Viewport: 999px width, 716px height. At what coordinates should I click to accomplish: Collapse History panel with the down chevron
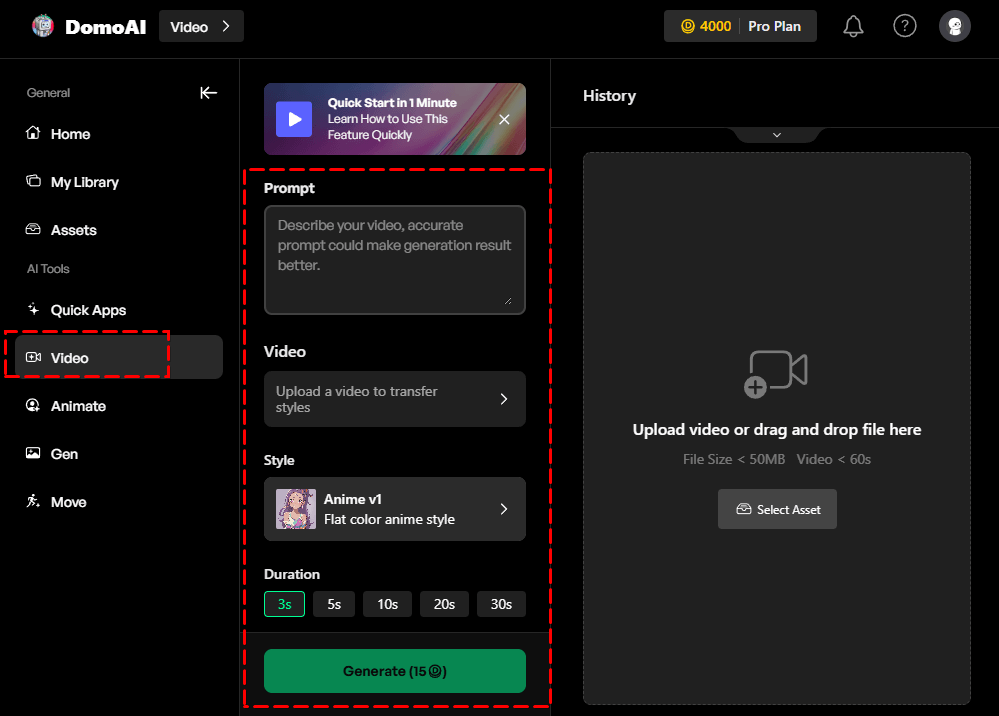(x=776, y=135)
